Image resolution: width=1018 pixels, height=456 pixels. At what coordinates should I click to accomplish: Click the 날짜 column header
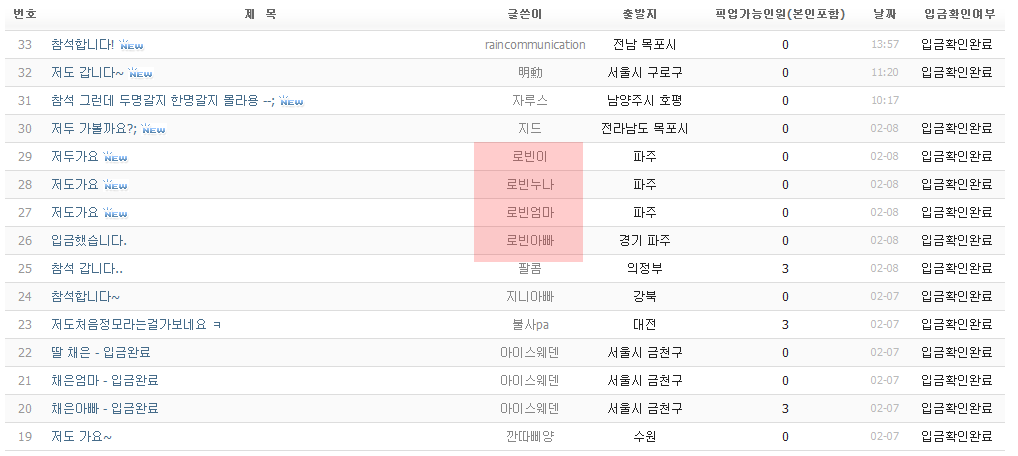pos(885,14)
